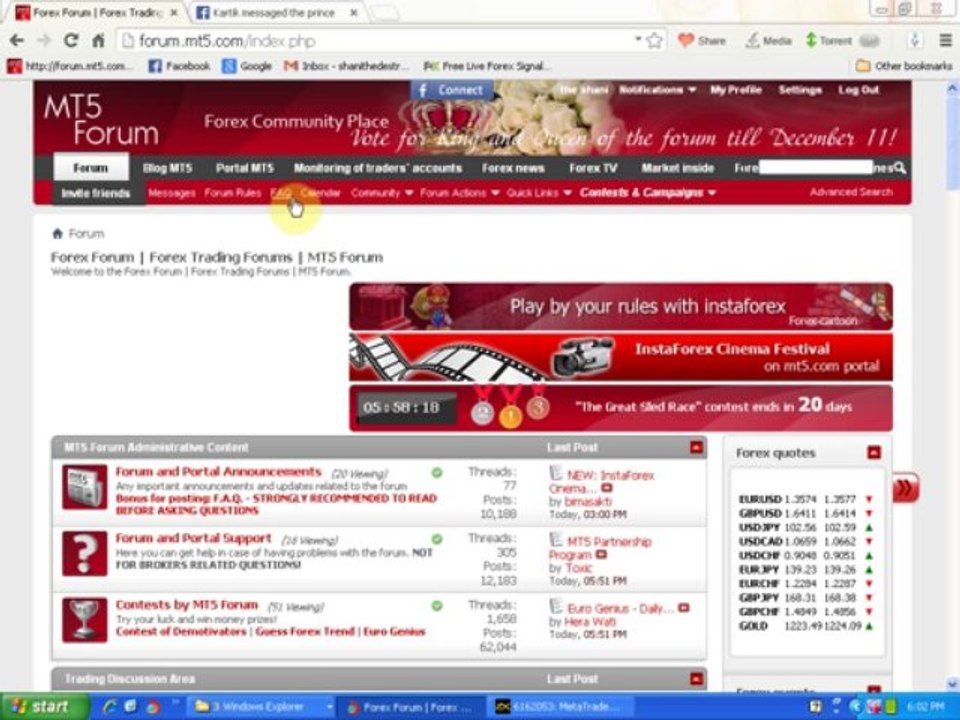Collapse Trading Discussion Area section

point(696,679)
